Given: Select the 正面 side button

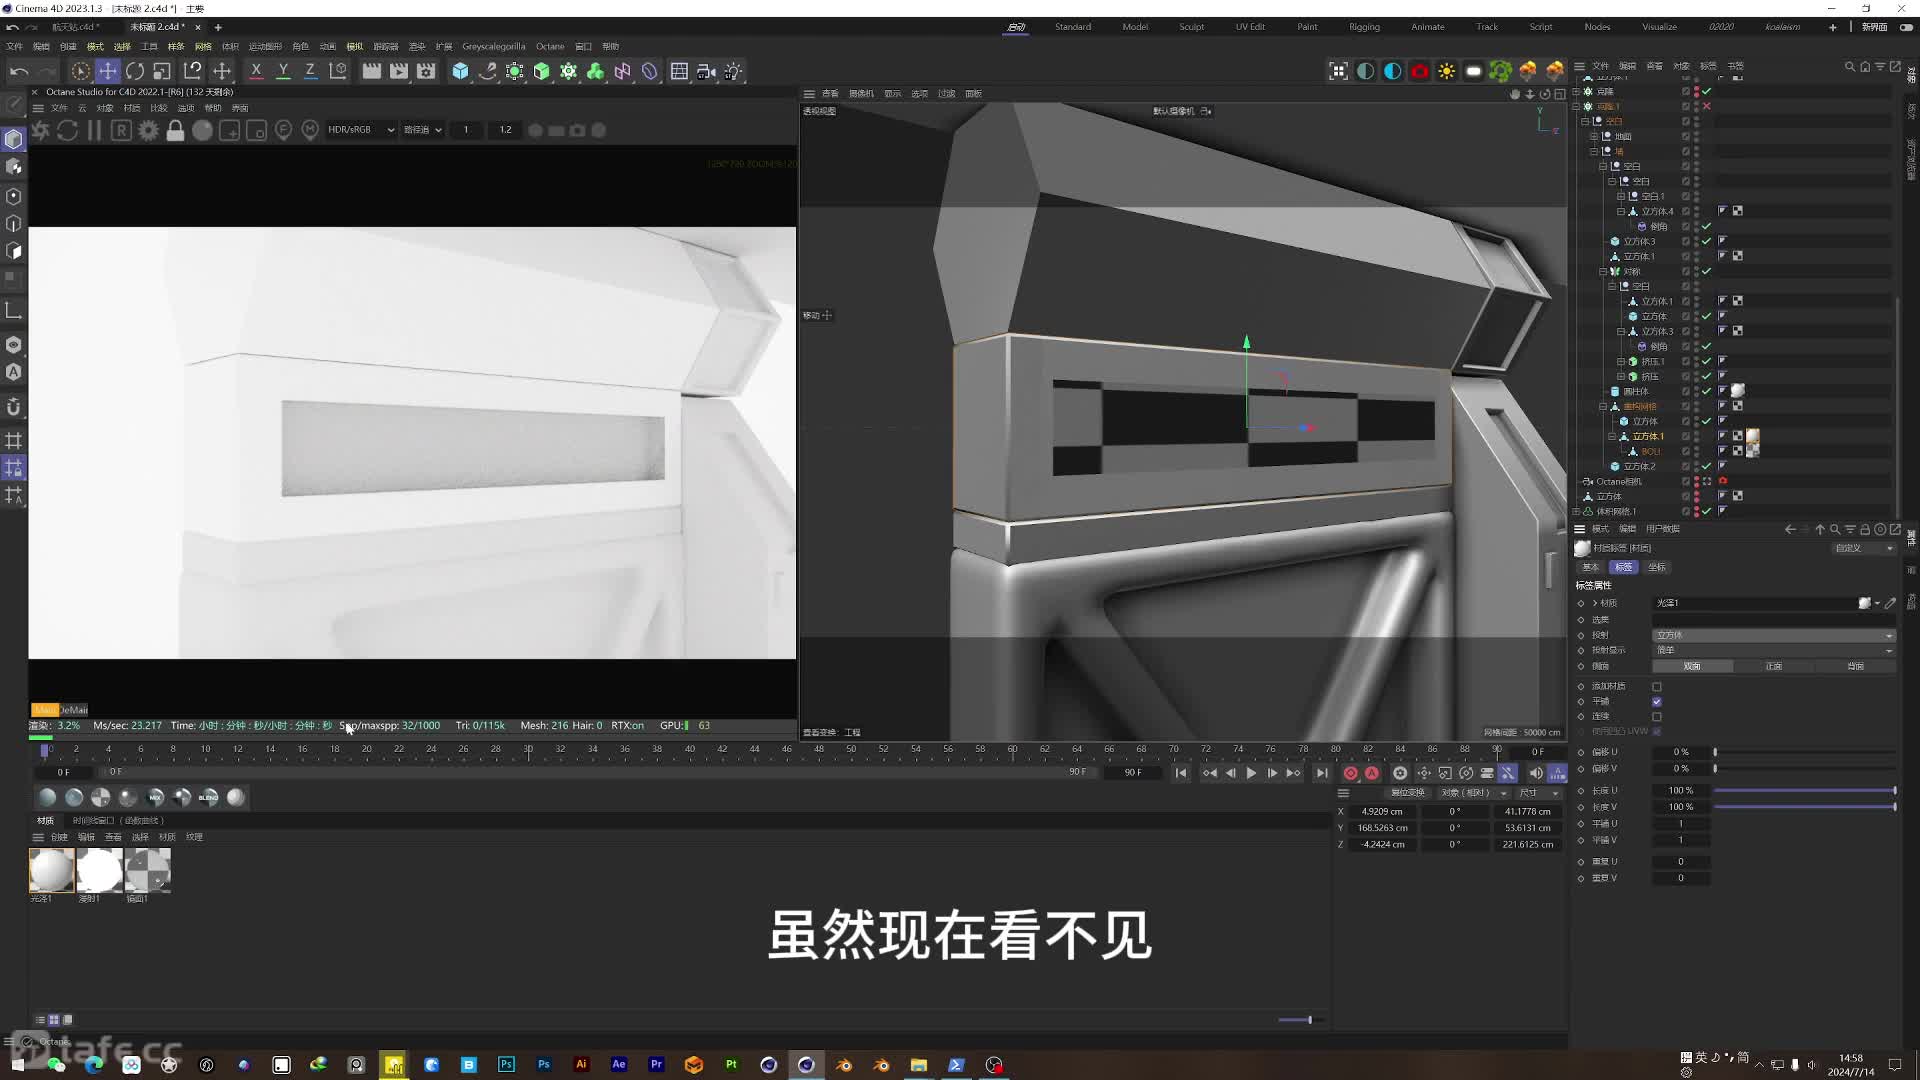Looking at the screenshot, I should [x=1773, y=666].
